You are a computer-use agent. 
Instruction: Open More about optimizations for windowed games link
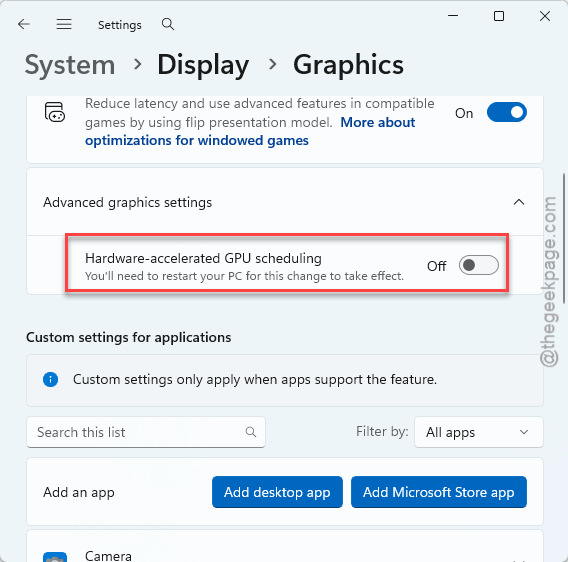(250, 131)
